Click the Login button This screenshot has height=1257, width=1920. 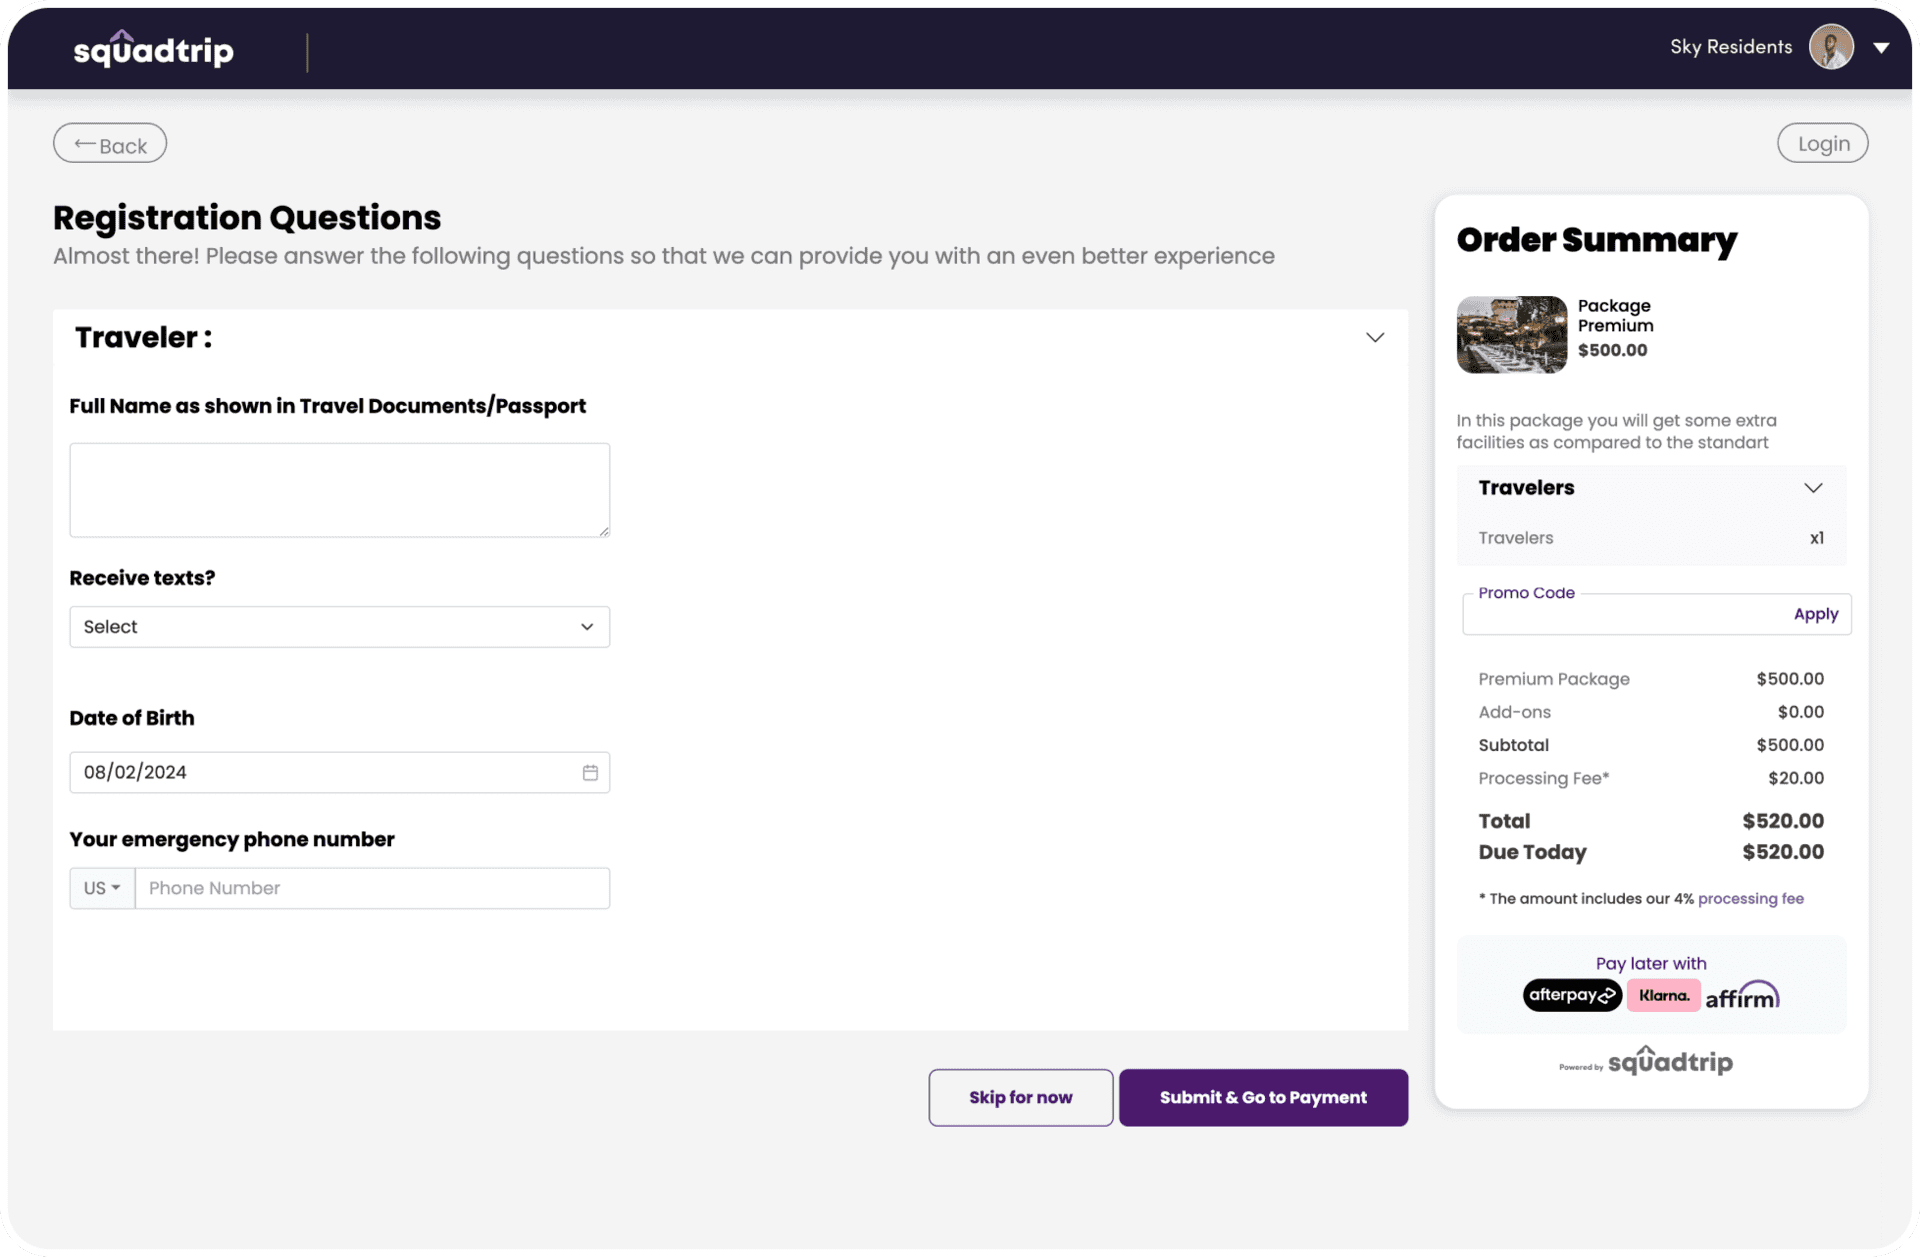click(1822, 142)
